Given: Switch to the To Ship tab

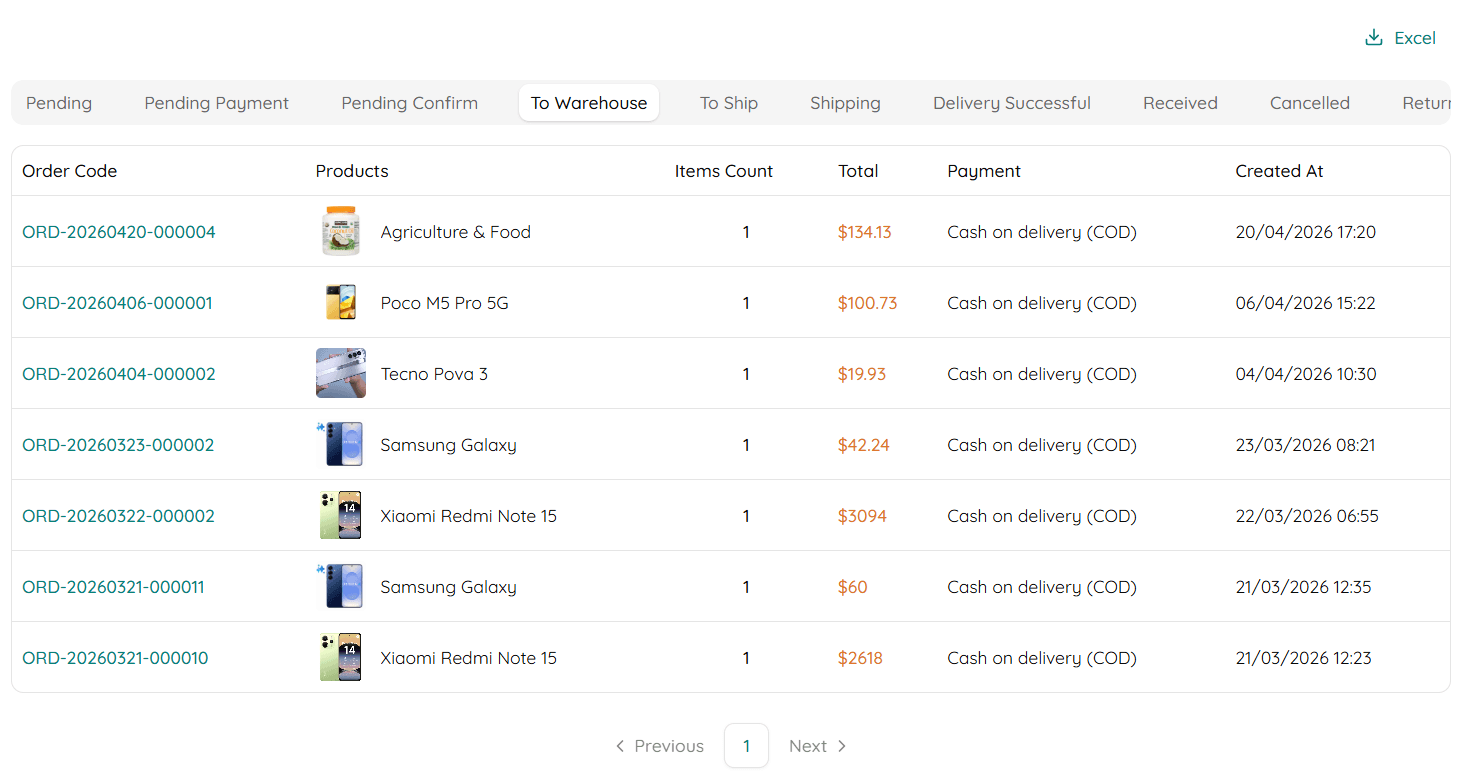Looking at the screenshot, I should point(728,103).
